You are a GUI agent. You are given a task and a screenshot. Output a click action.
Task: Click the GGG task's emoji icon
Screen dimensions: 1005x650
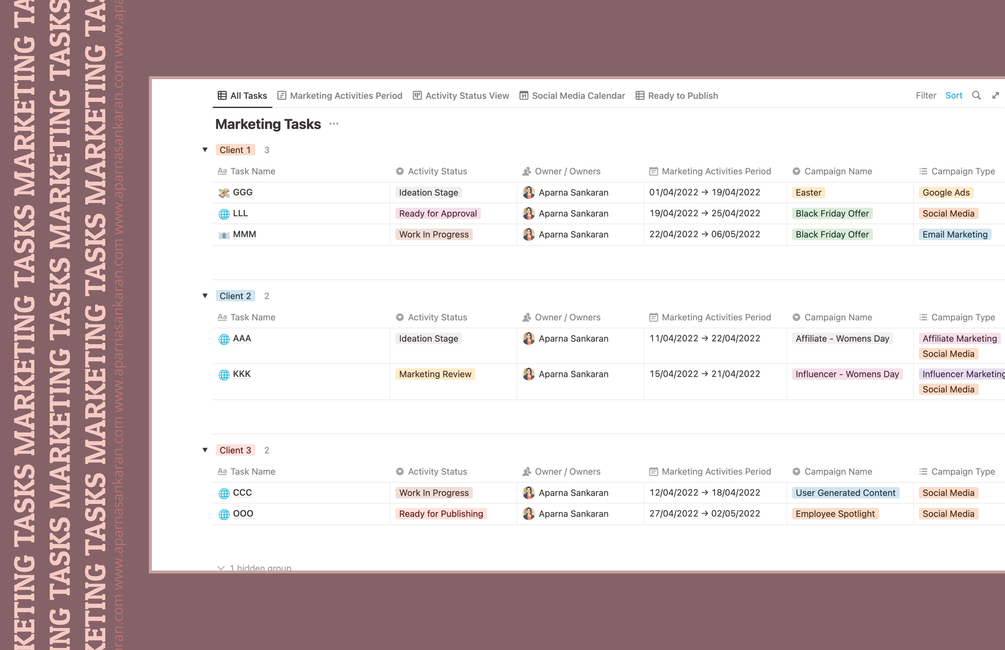click(224, 193)
